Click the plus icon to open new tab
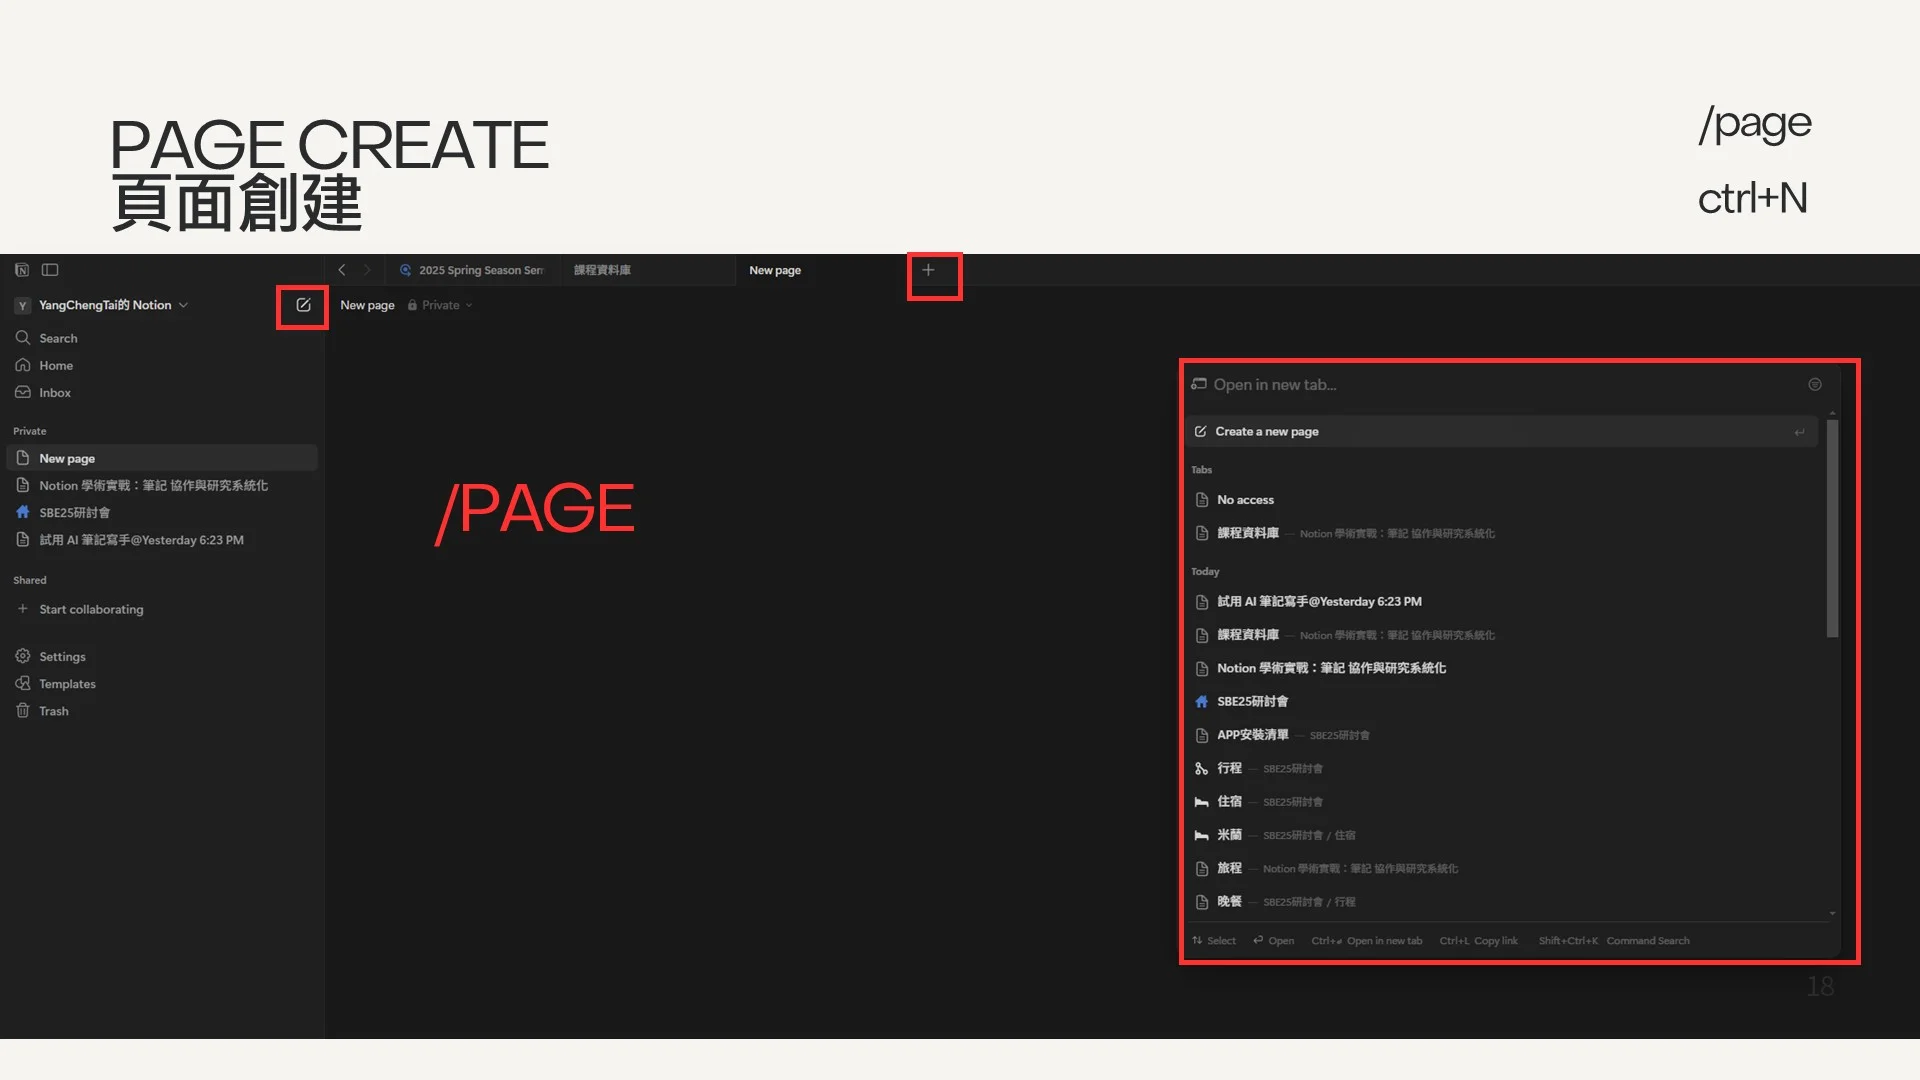Screen dimensions: 1920x1080 coord(928,270)
